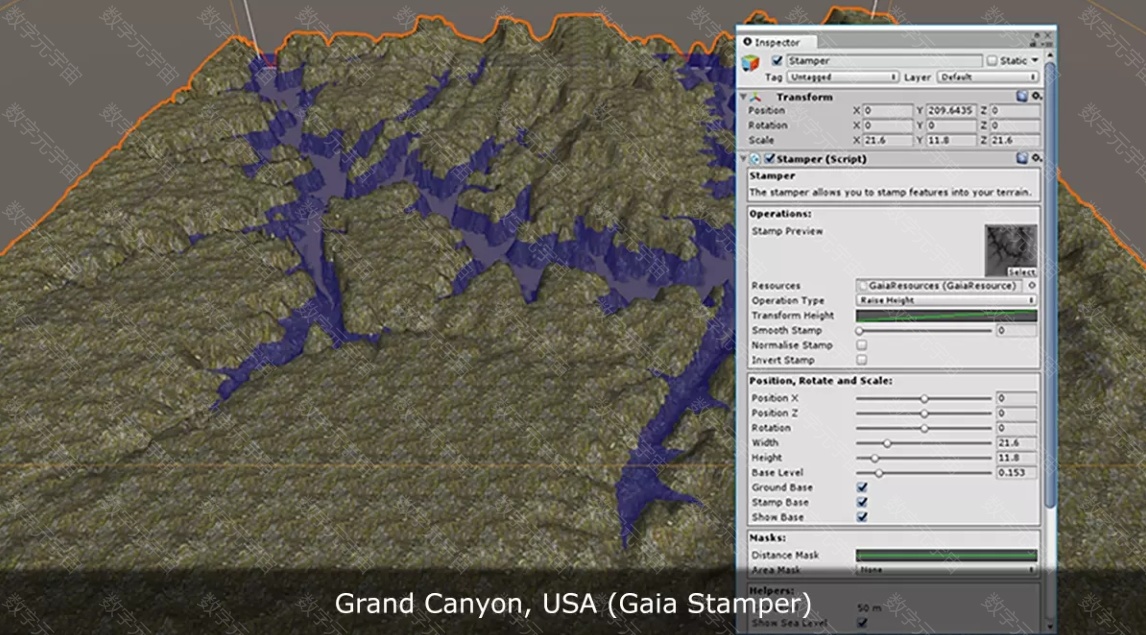Adjust the Width slider
The image size is (1146, 635).
pyautogui.click(x=925, y=443)
